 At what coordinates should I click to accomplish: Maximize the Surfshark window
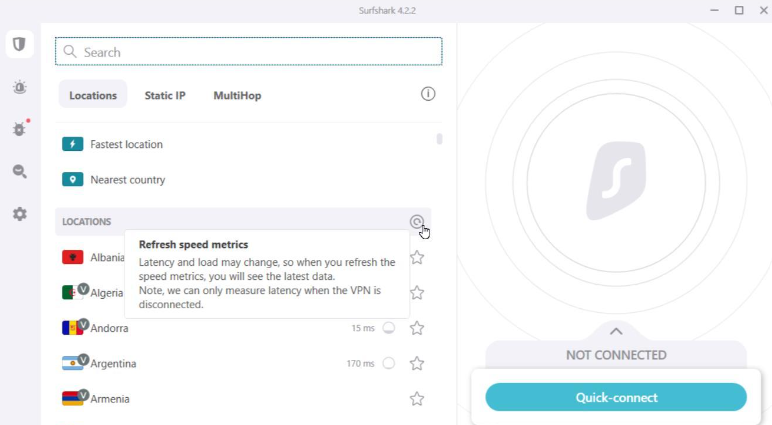739,10
